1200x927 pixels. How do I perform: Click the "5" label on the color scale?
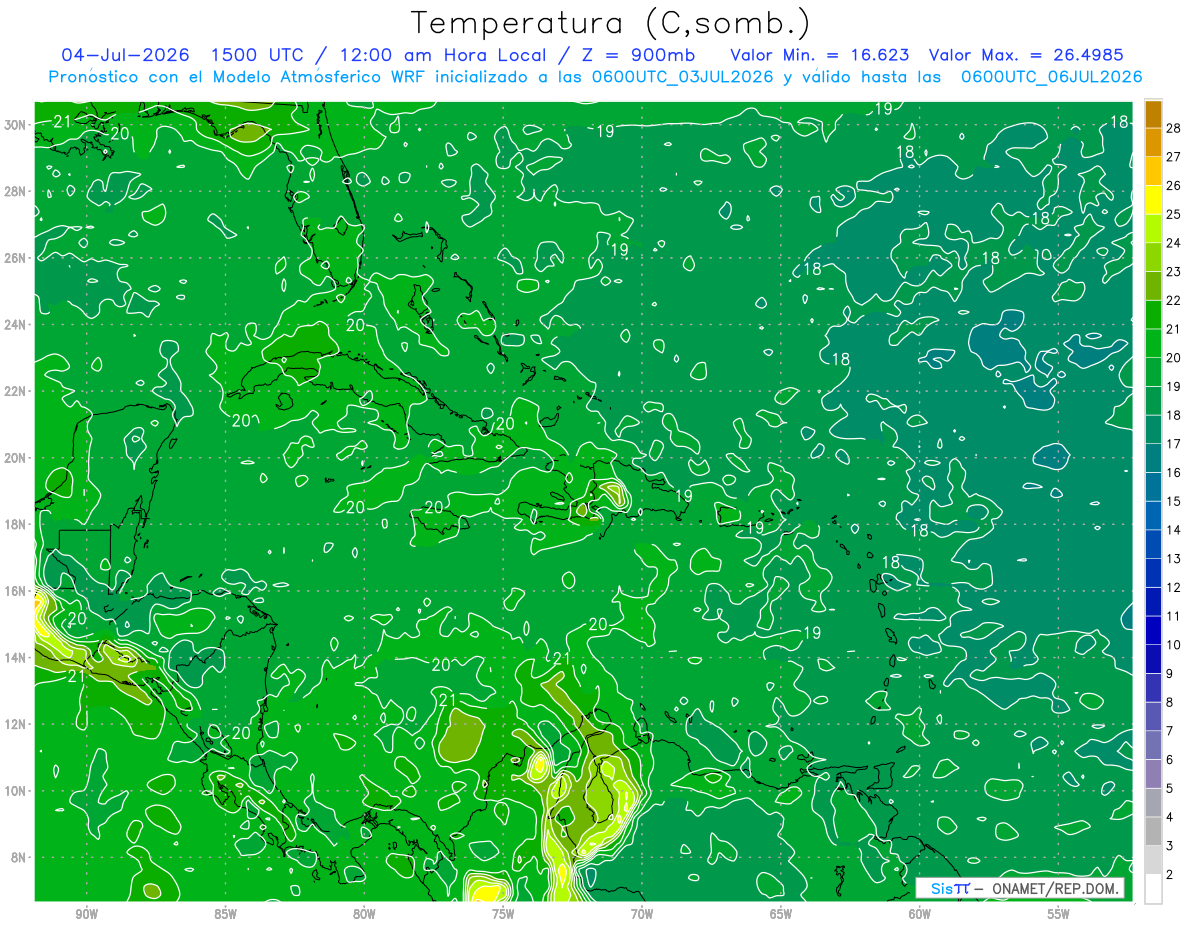(1169, 788)
